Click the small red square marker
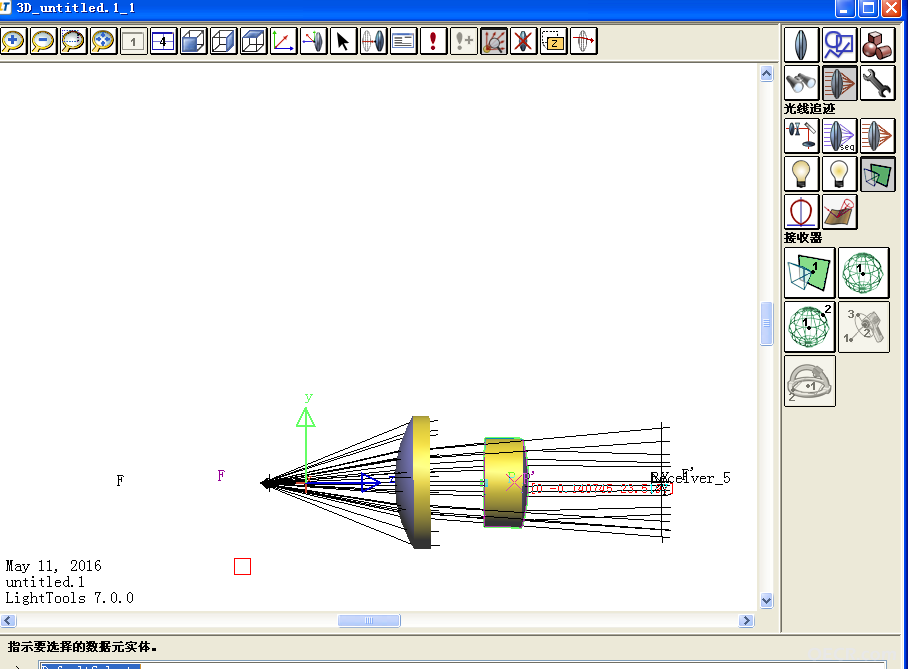 coord(243,566)
